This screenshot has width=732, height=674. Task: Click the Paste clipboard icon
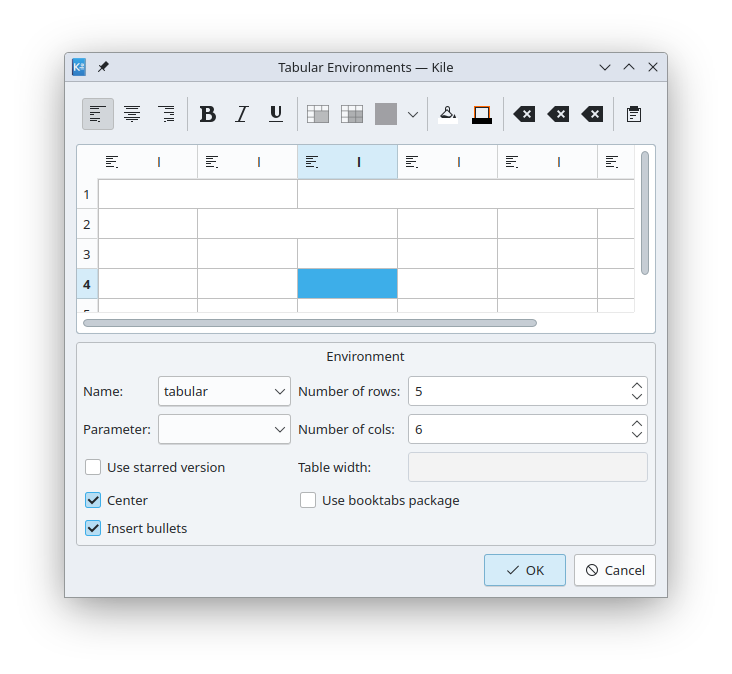click(x=634, y=114)
